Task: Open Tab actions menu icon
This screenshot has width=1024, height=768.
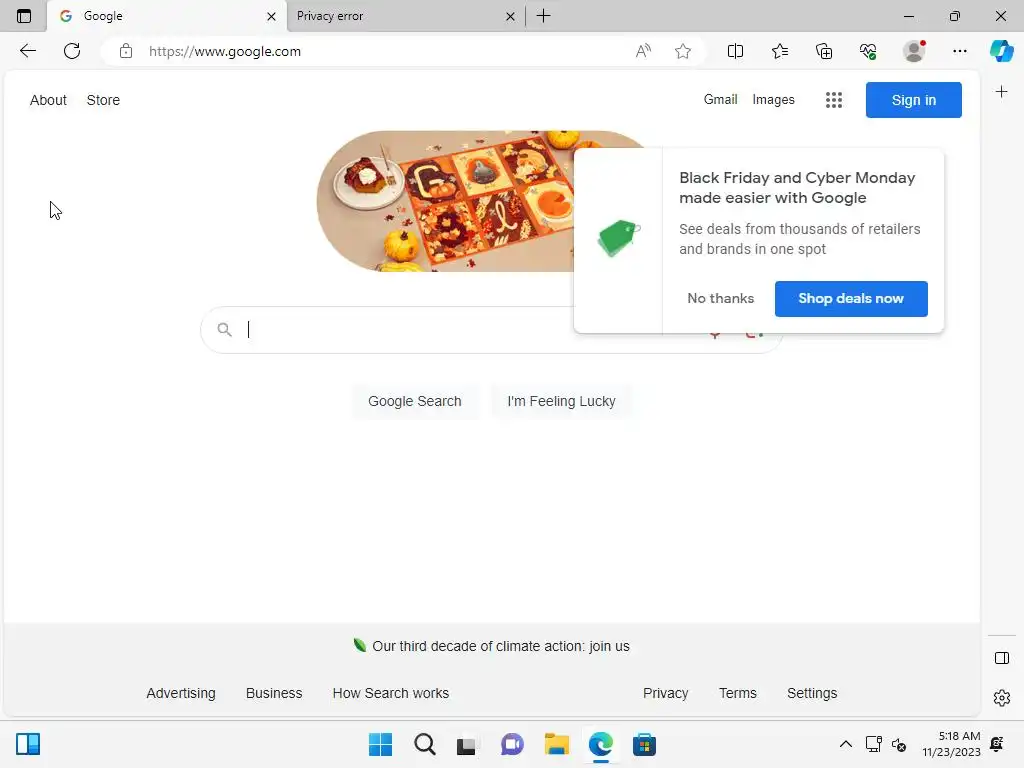Action: (24, 16)
